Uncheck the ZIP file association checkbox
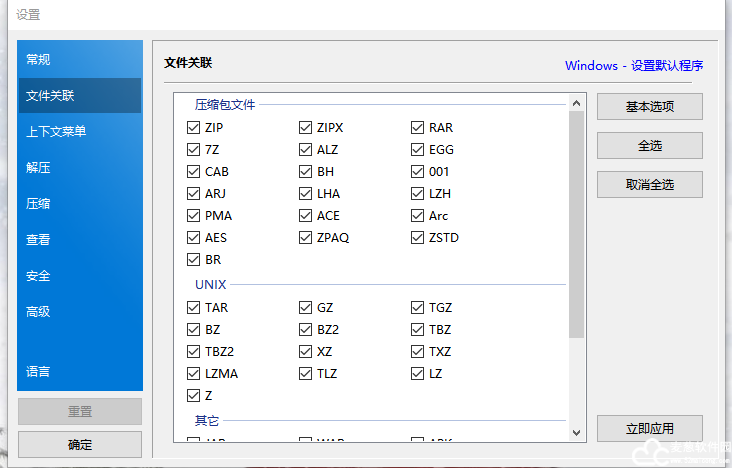The image size is (732, 468). tap(194, 128)
